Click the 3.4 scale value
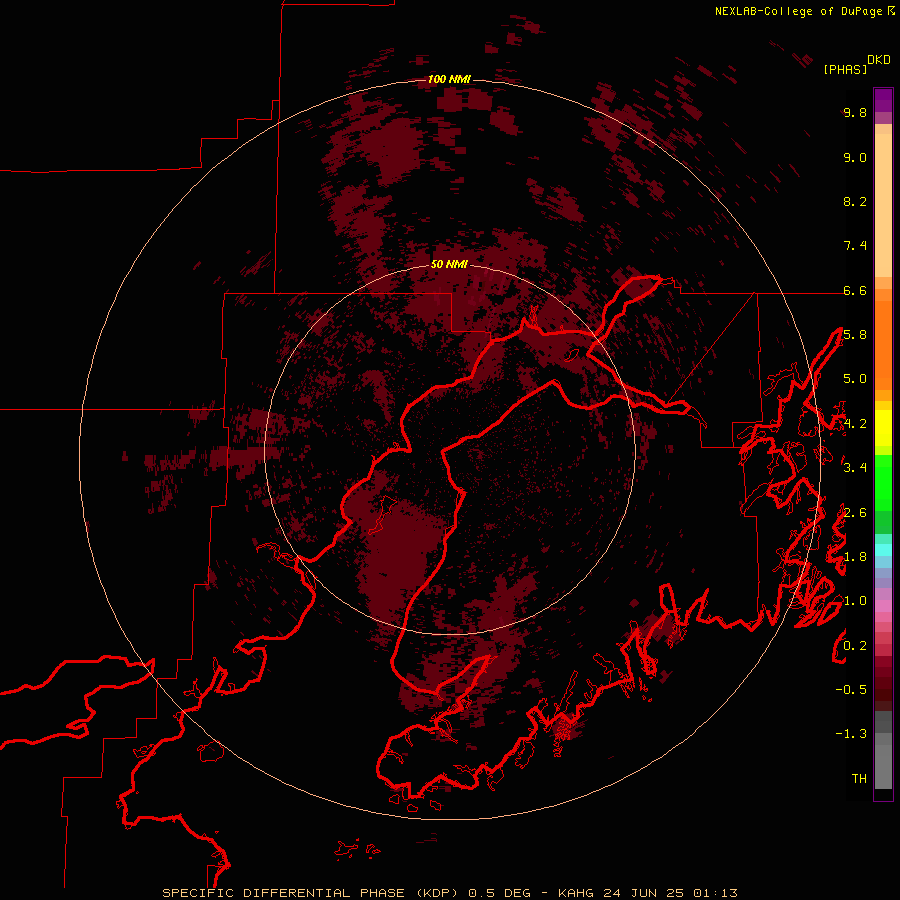 tap(855, 468)
